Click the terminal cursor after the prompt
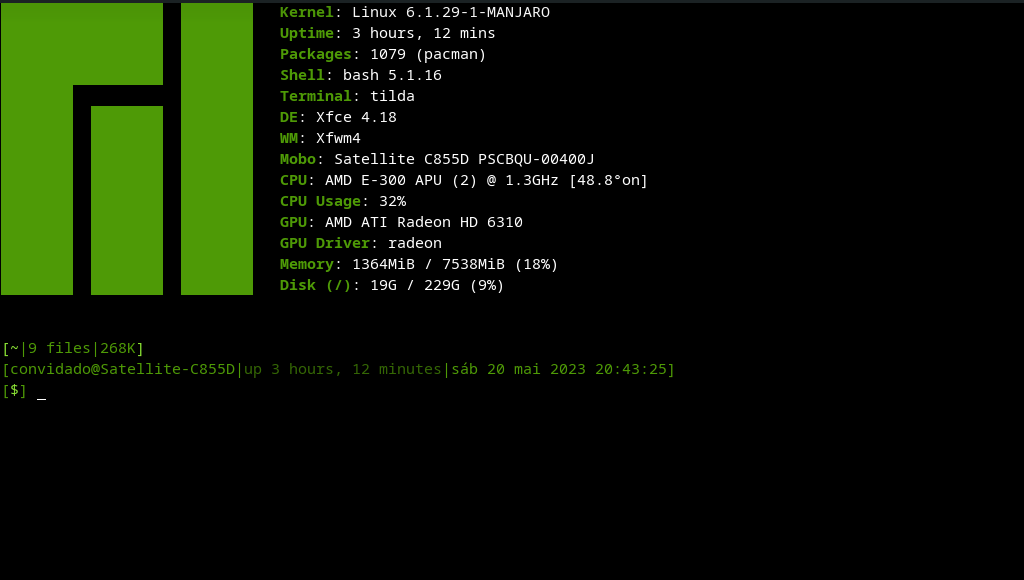Image resolution: width=1024 pixels, height=580 pixels. point(41,397)
